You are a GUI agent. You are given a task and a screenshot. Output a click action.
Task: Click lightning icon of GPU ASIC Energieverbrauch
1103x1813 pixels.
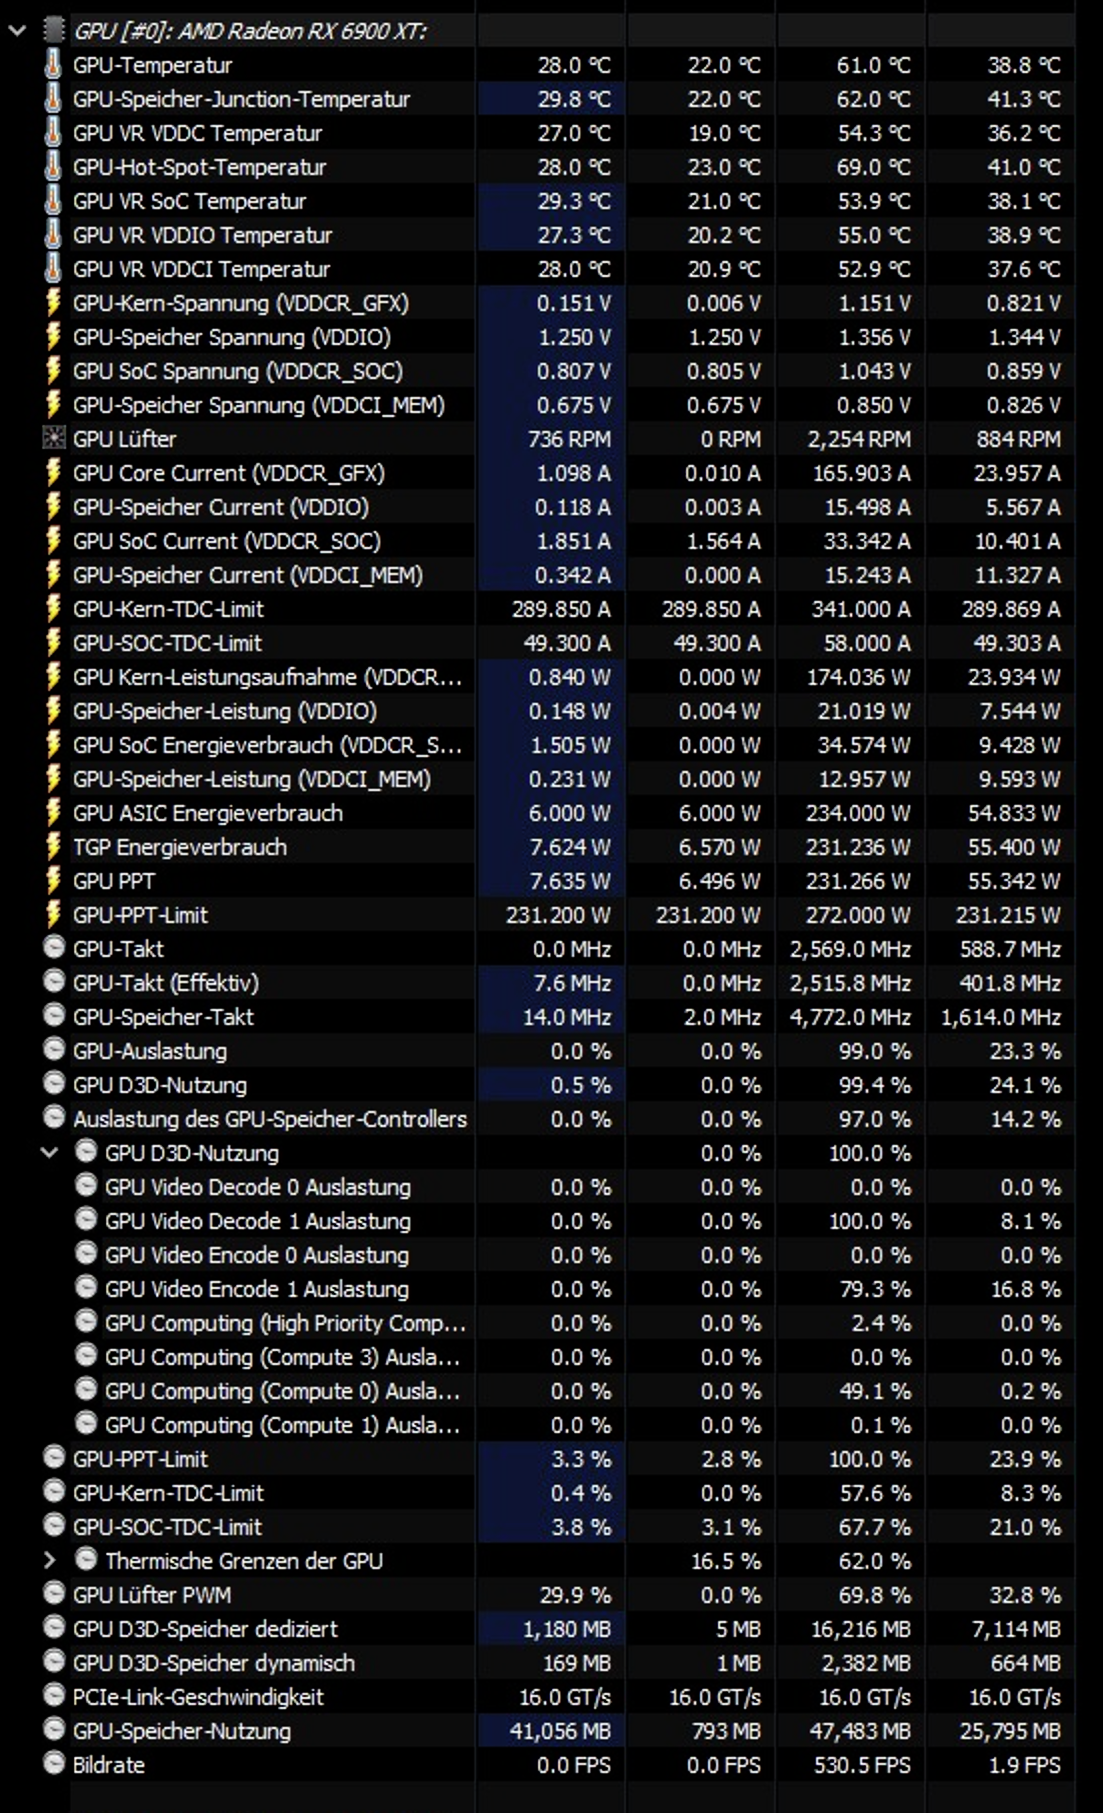[x=53, y=813]
